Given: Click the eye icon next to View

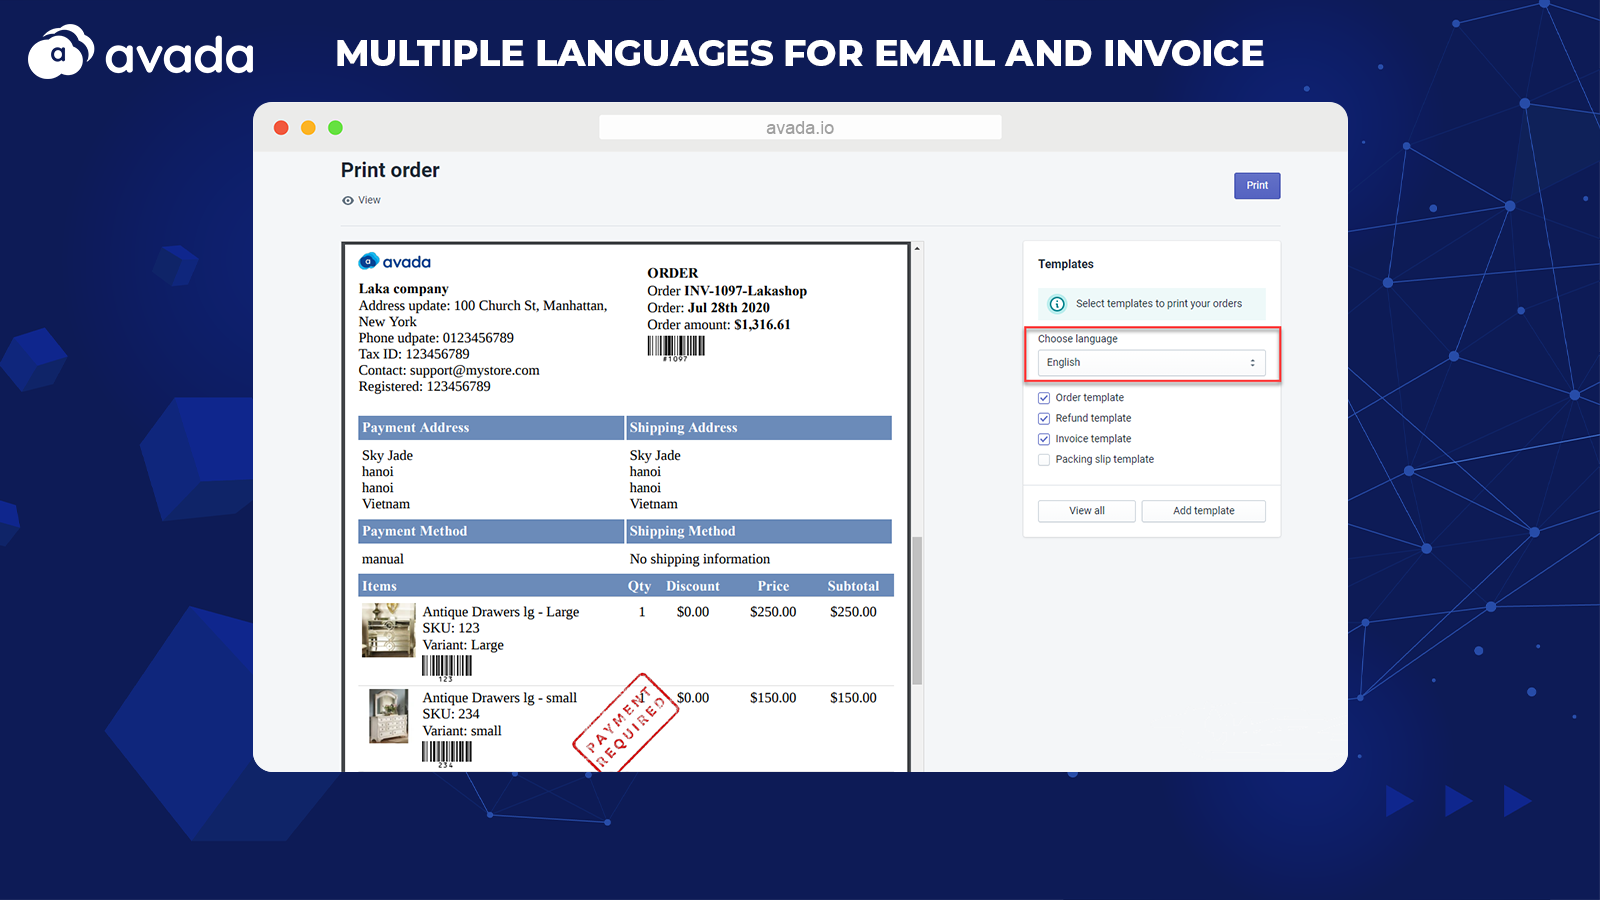Looking at the screenshot, I should [348, 201].
